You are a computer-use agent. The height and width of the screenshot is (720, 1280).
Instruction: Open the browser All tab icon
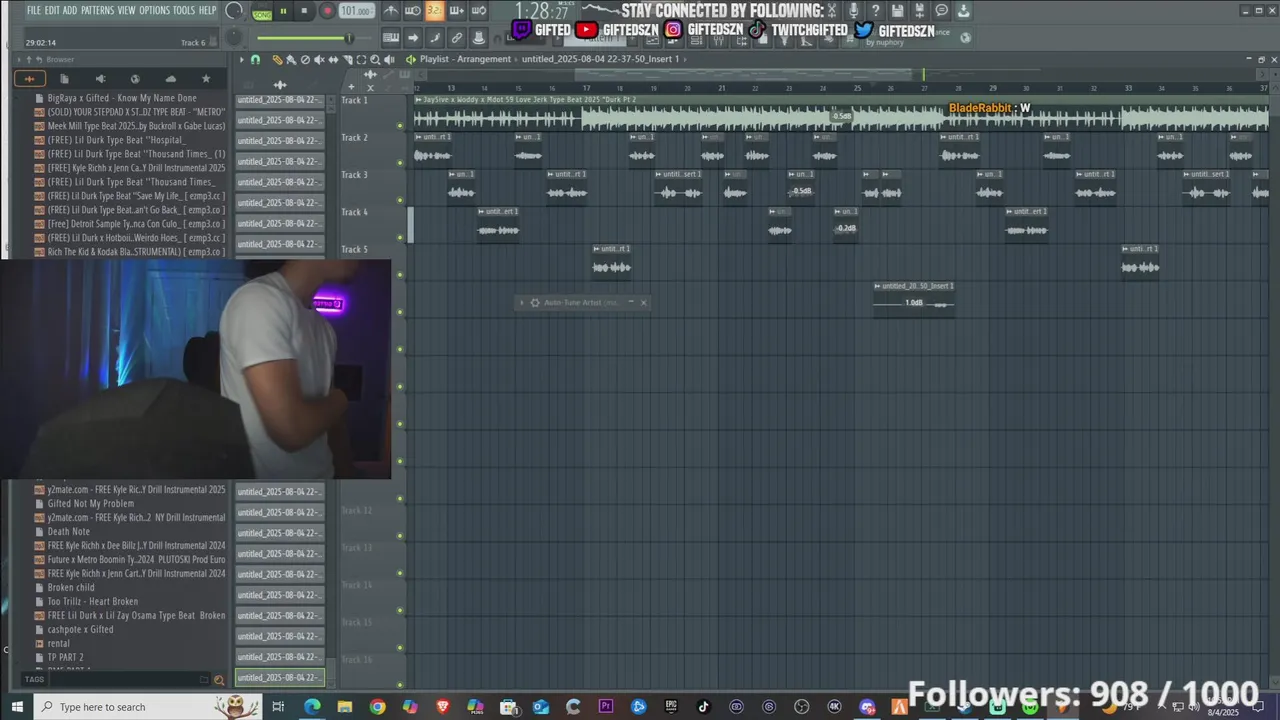pyautogui.click(x=29, y=79)
